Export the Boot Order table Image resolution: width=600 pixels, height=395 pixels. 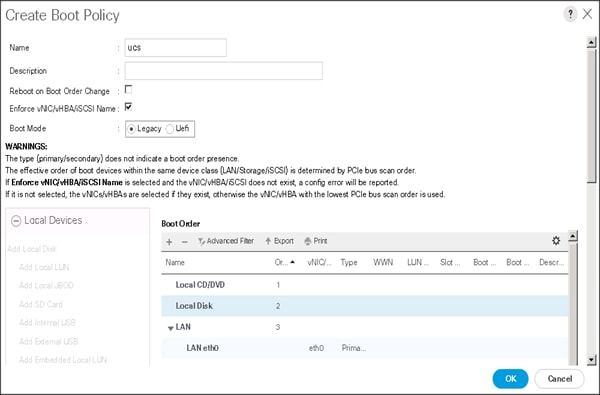point(279,241)
